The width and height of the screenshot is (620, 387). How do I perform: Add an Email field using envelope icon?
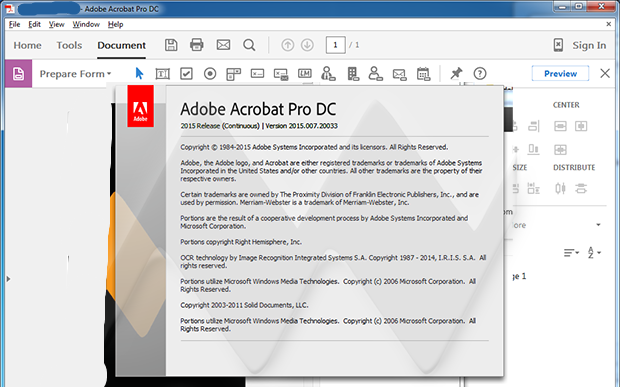click(399, 74)
